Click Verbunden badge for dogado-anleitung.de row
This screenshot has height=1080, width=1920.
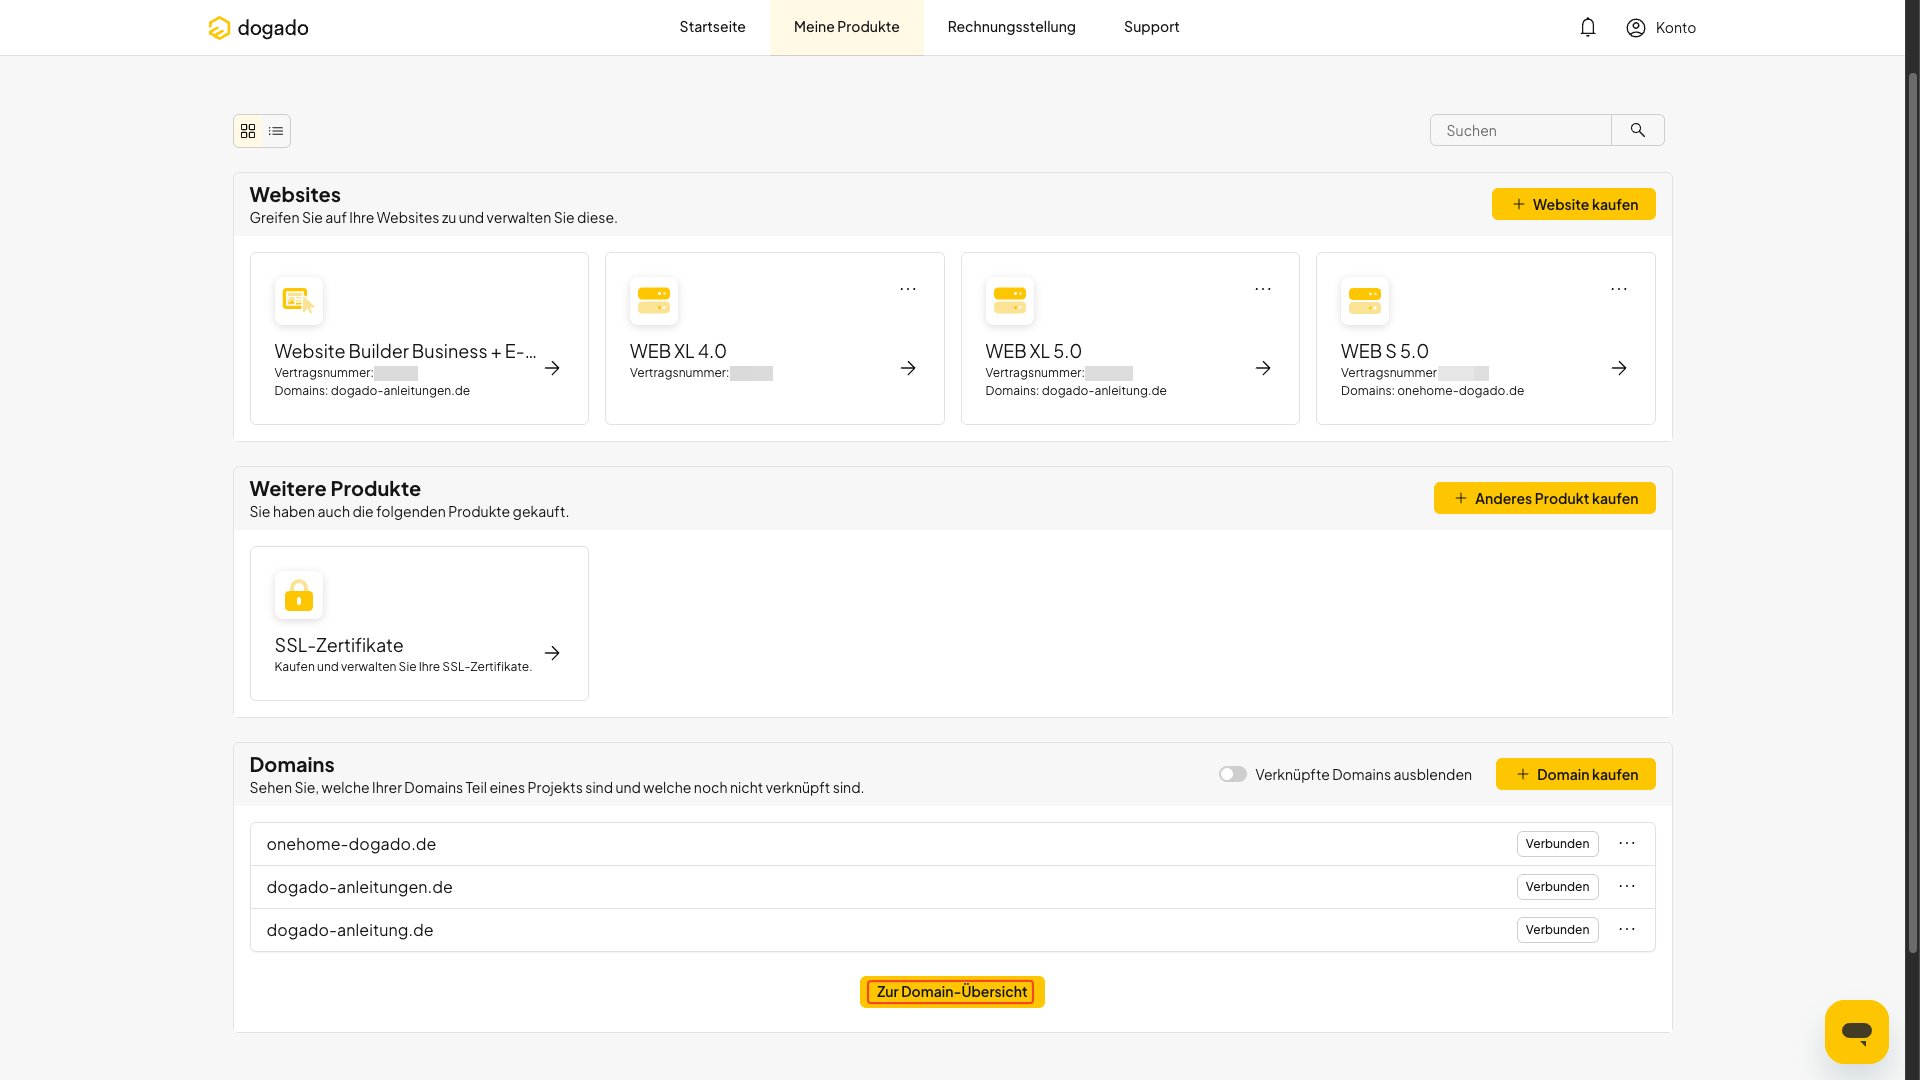click(x=1558, y=930)
